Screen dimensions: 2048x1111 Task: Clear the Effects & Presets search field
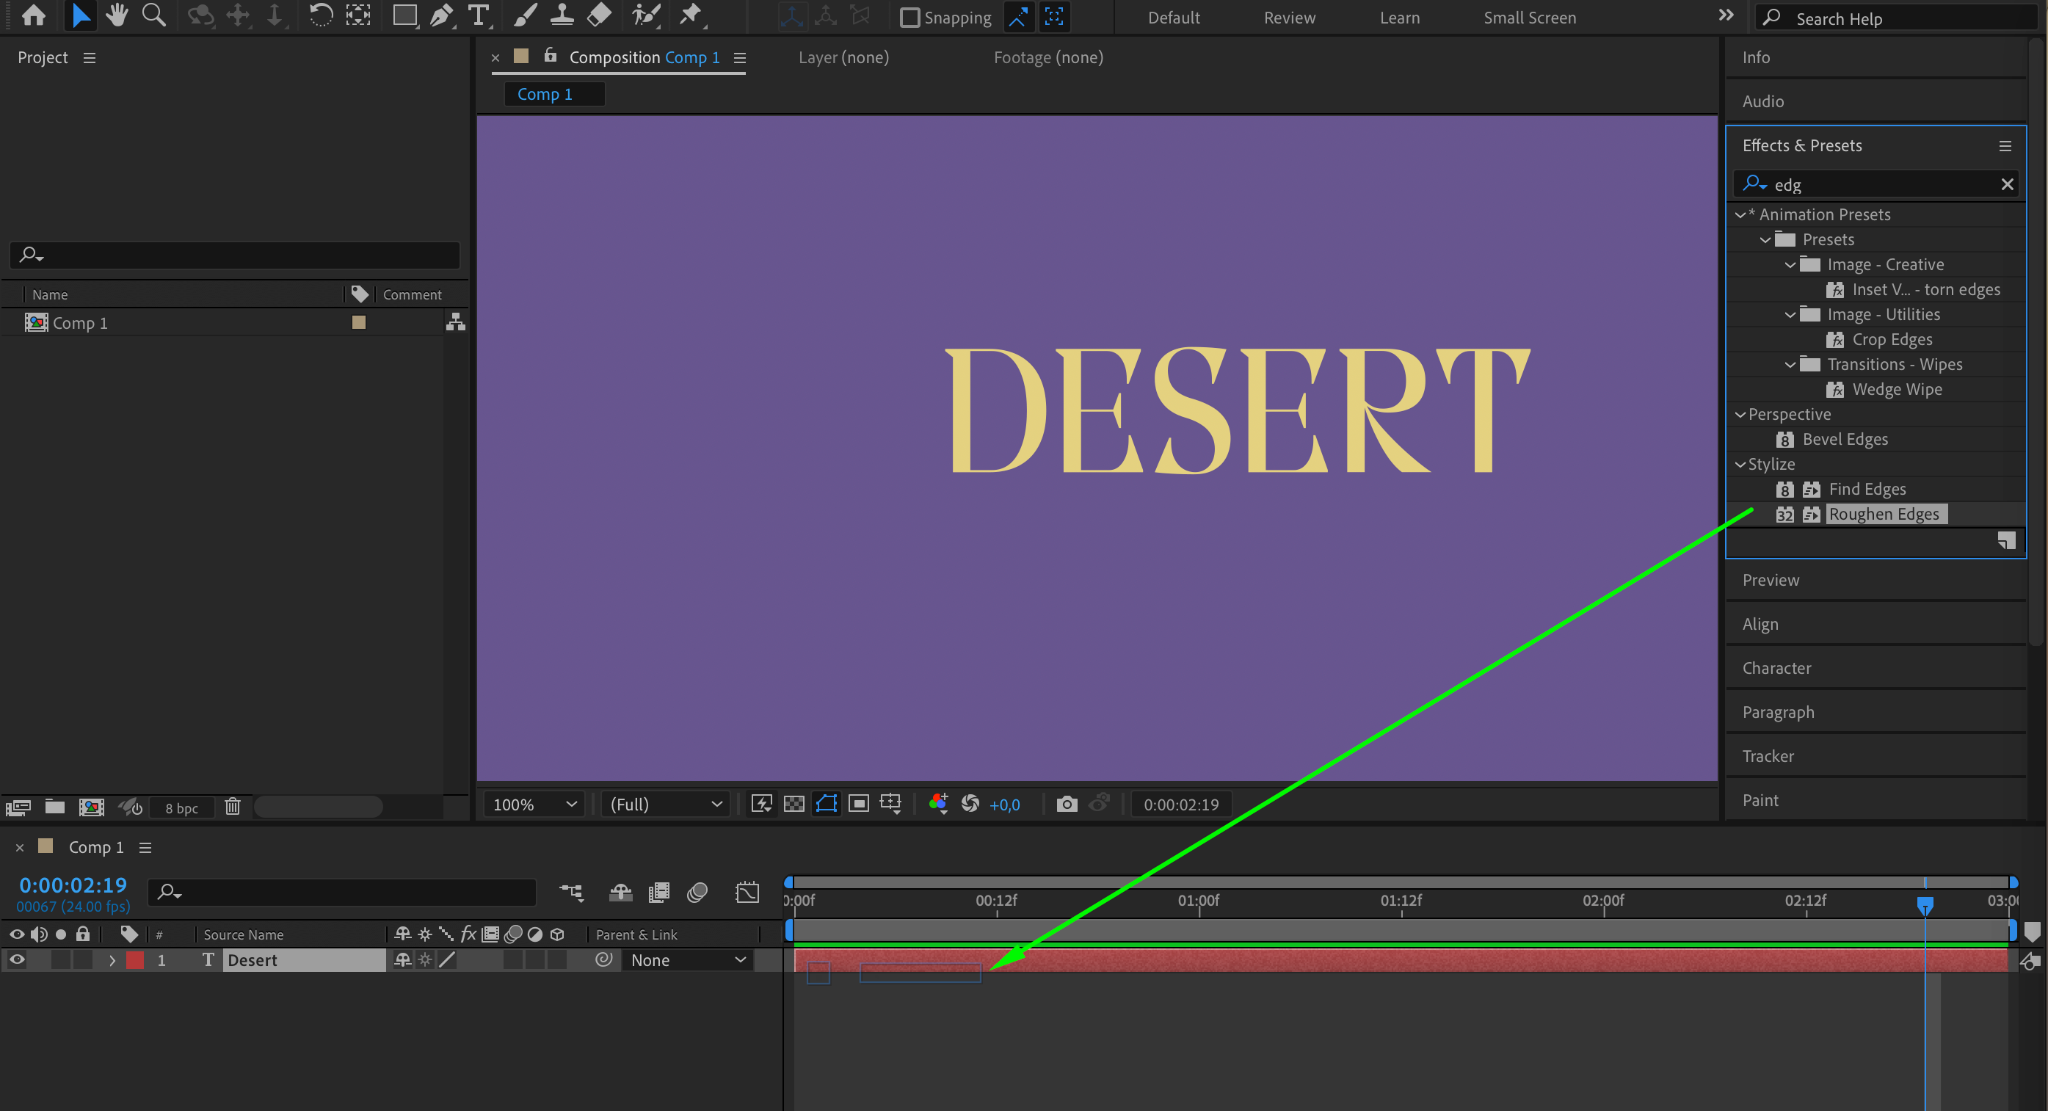point(2006,184)
